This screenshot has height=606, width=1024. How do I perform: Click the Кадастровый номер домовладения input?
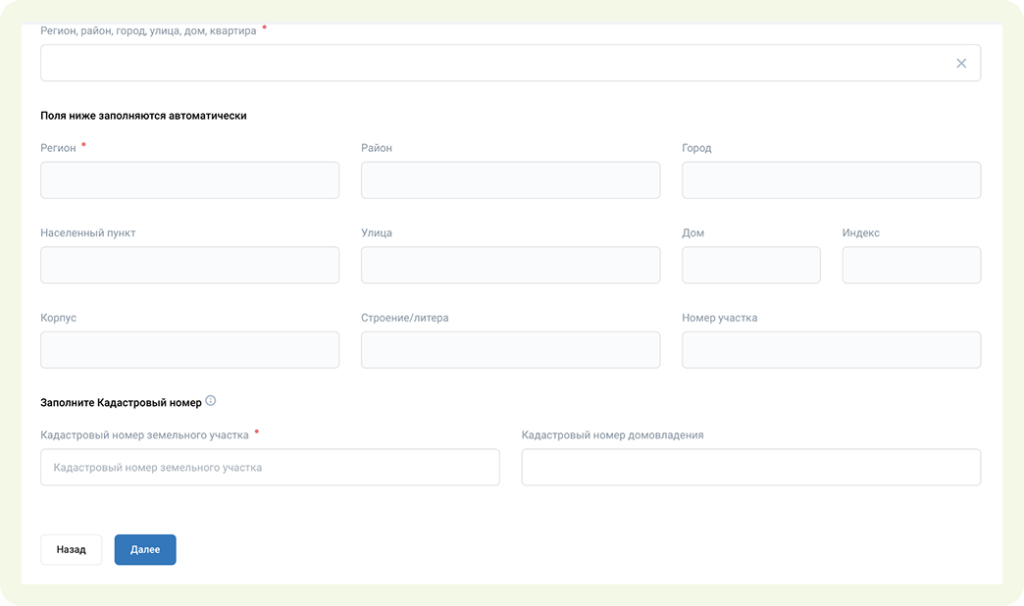[x=751, y=467]
